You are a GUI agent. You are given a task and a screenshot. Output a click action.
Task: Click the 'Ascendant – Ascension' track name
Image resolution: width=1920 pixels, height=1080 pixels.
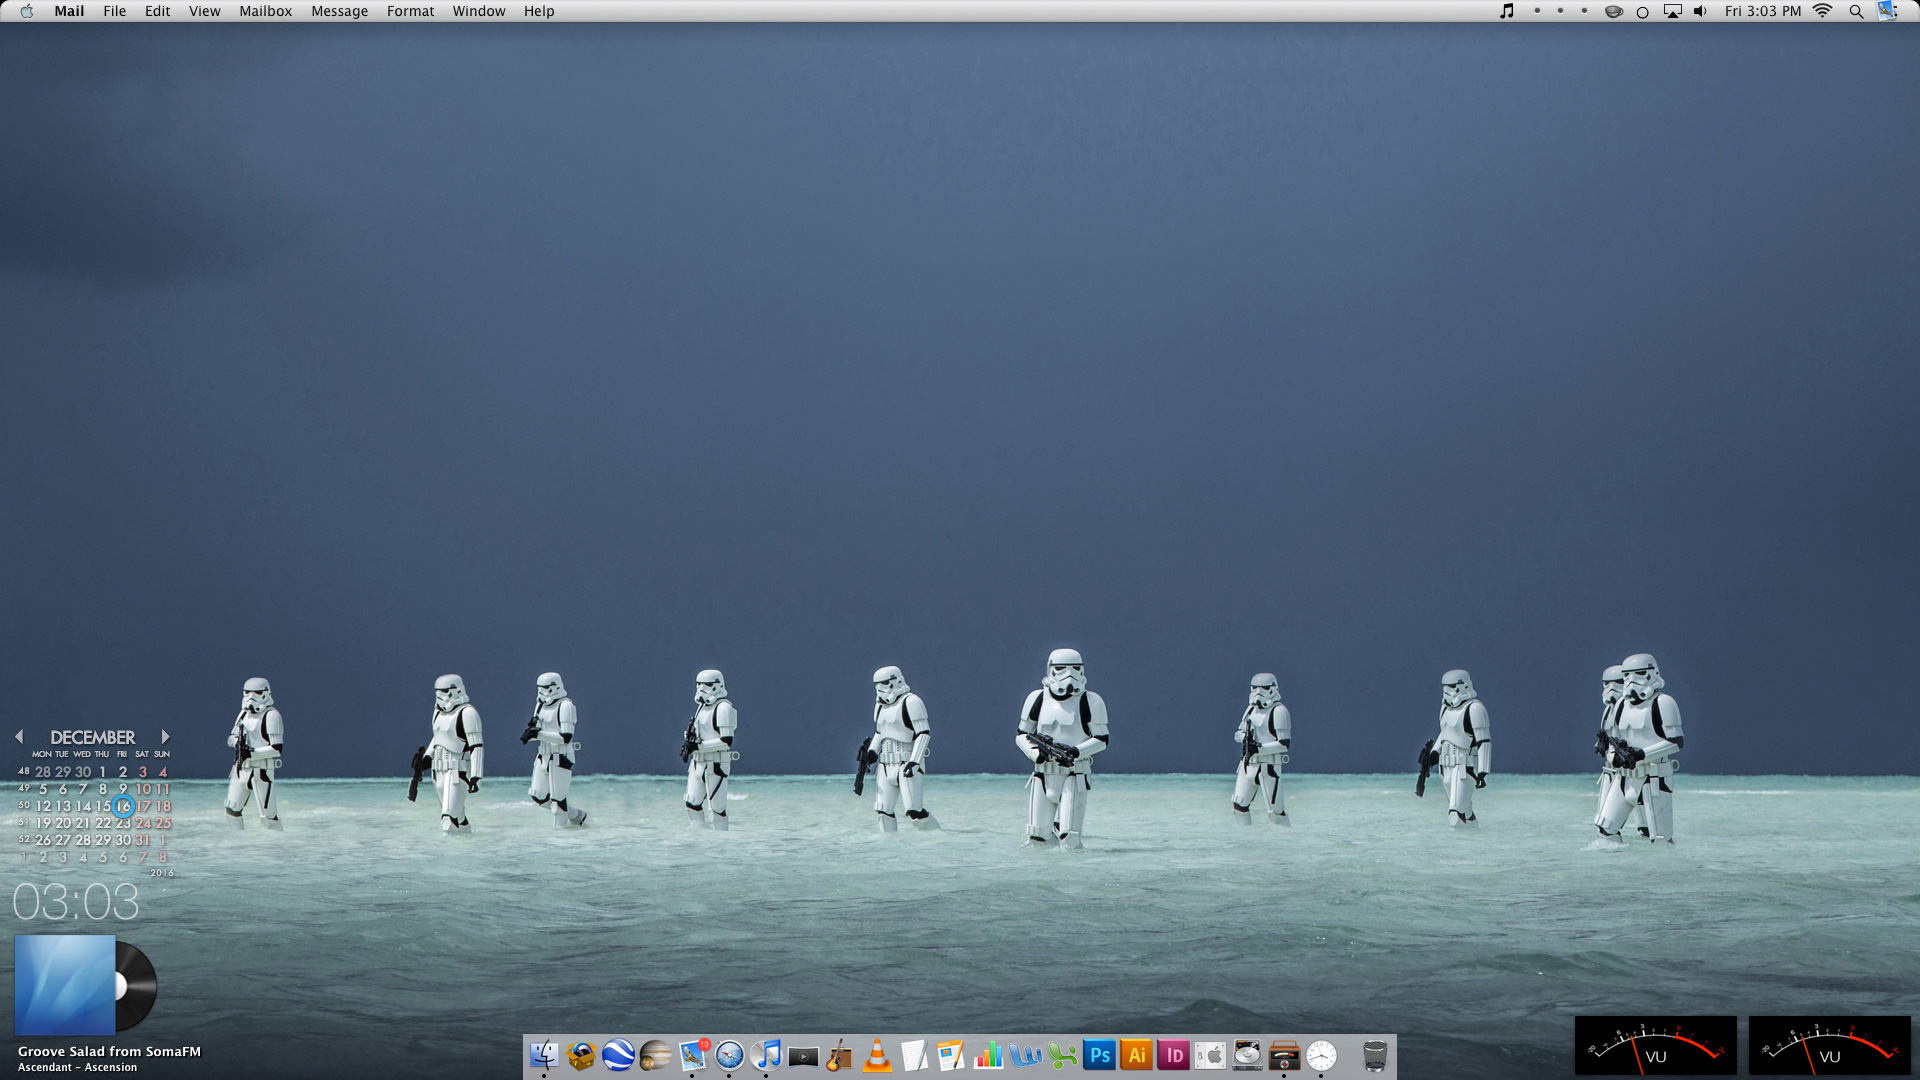[x=77, y=1067]
